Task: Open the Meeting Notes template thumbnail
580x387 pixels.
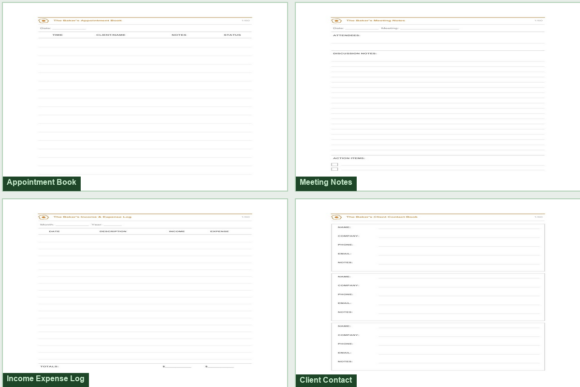Action: [438, 97]
